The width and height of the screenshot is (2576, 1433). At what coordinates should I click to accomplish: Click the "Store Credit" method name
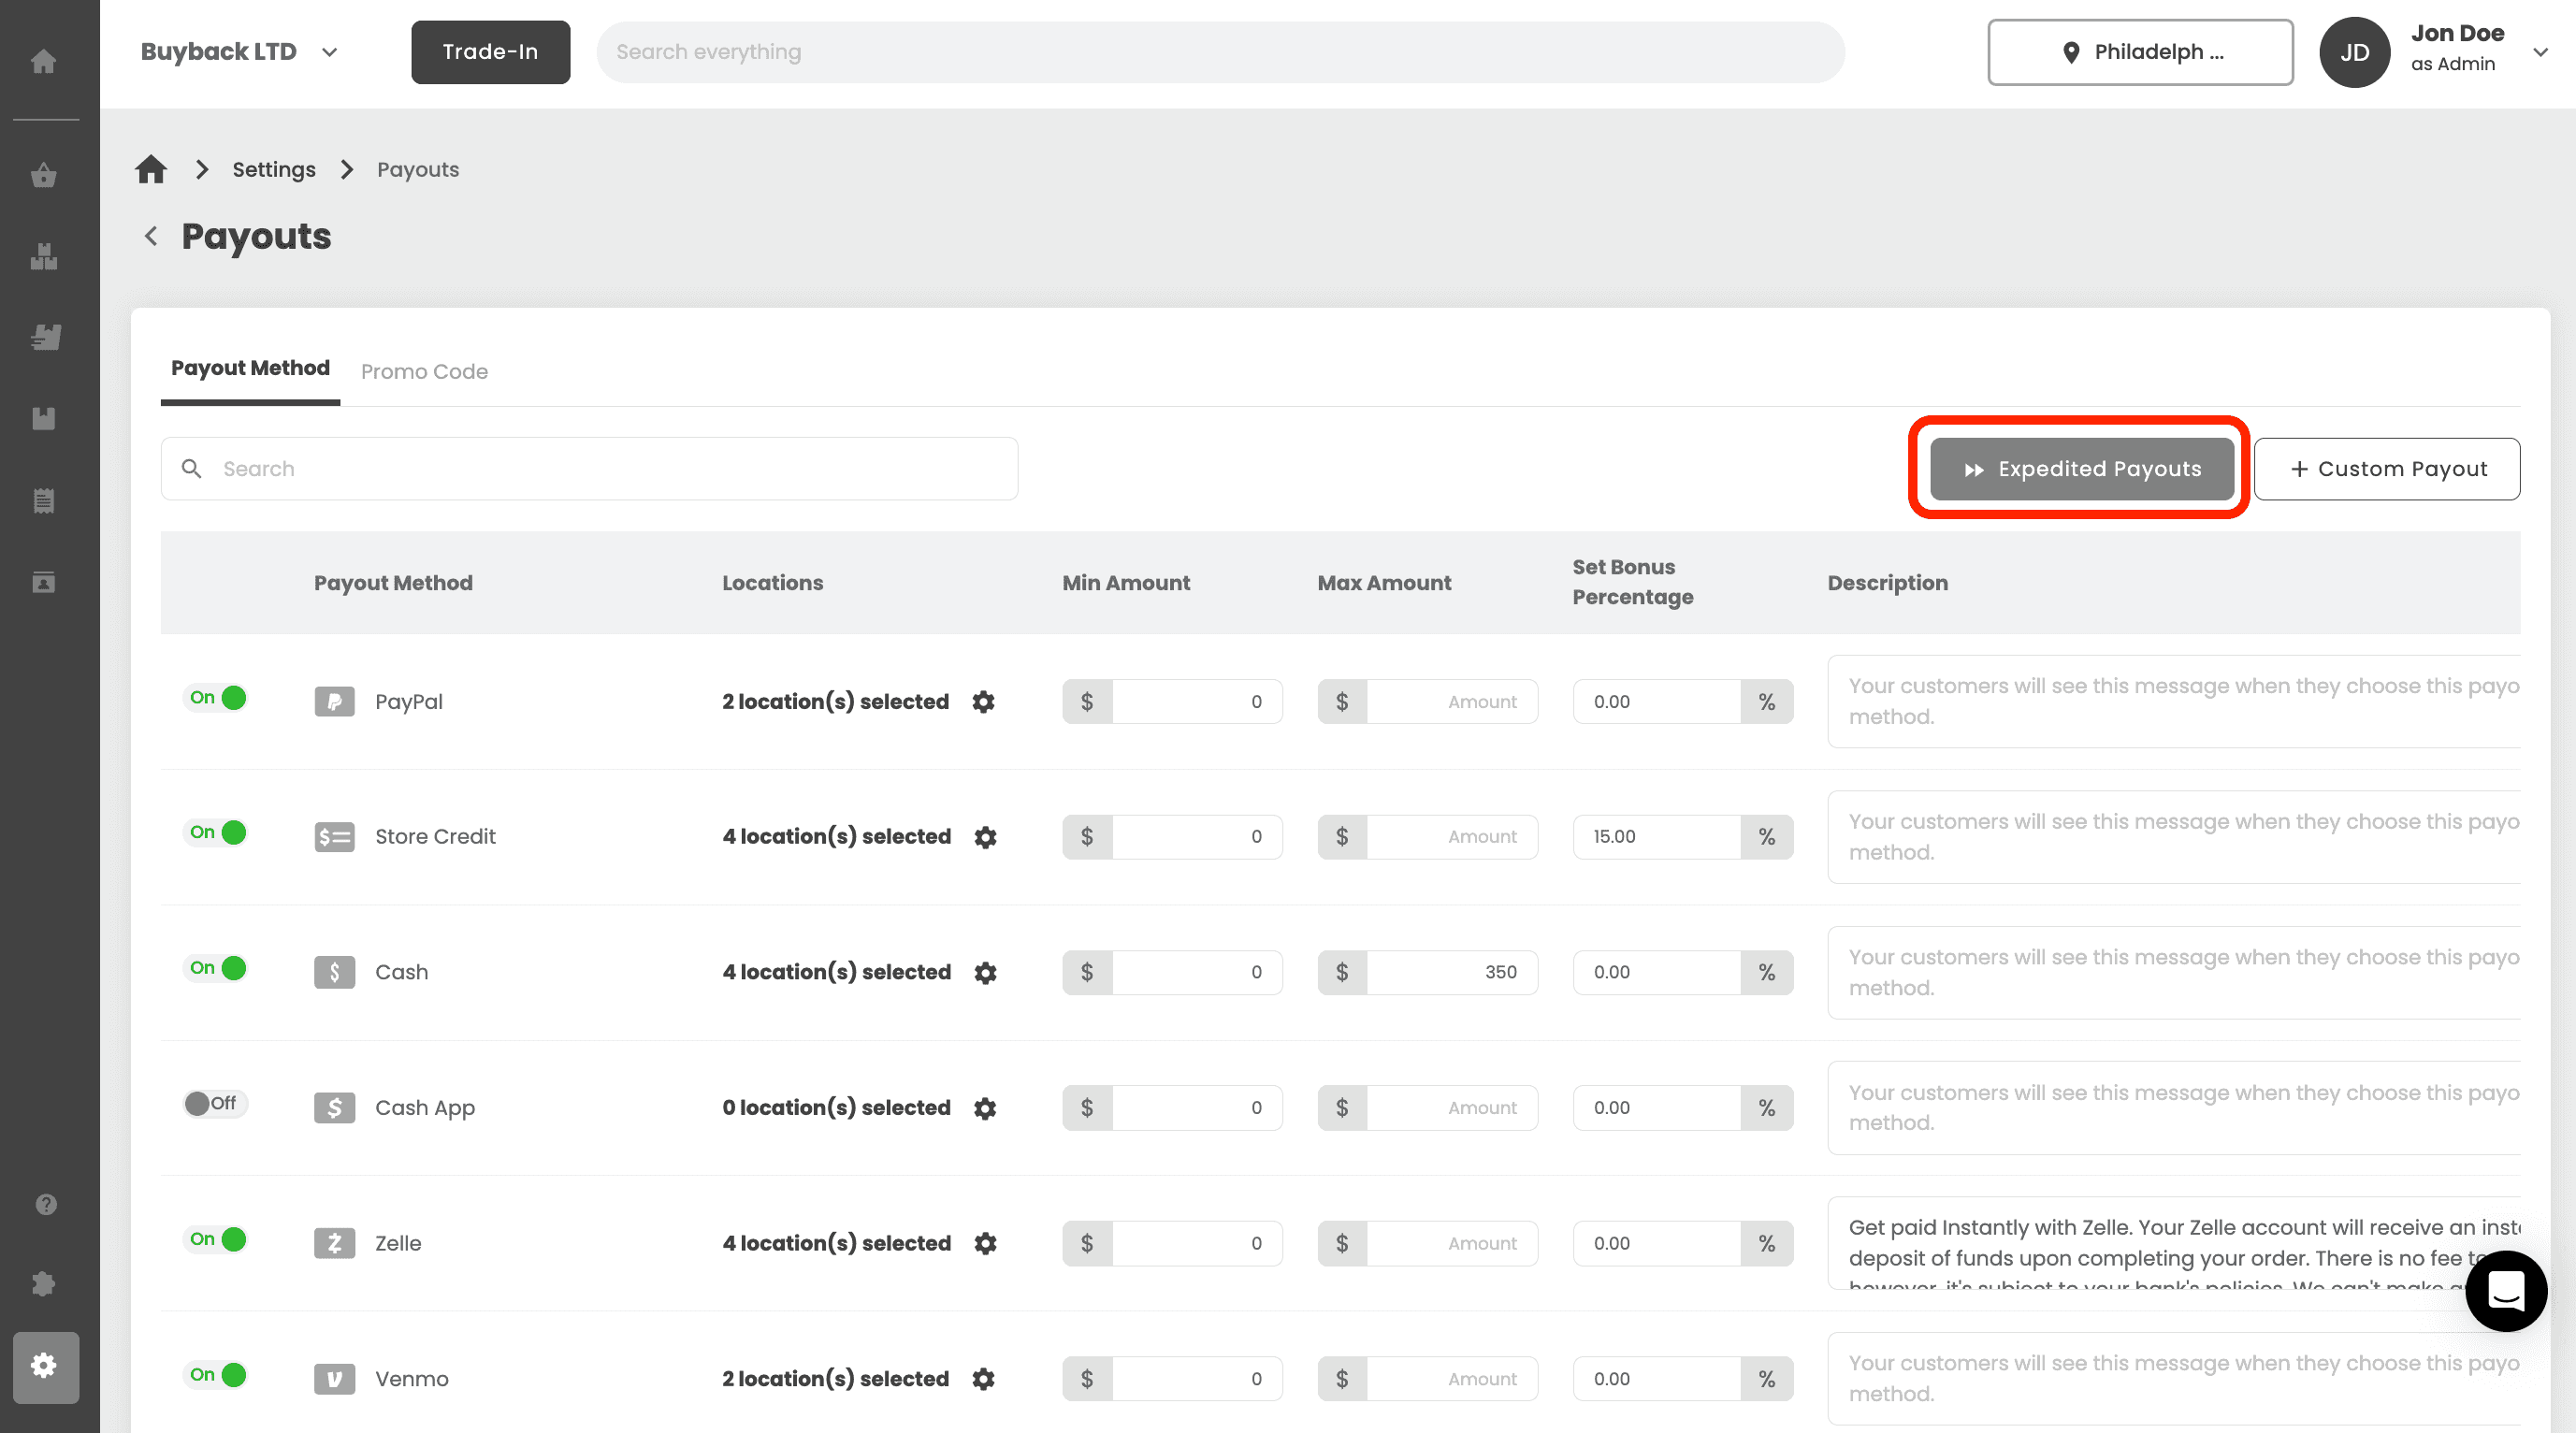coord(435,837)
